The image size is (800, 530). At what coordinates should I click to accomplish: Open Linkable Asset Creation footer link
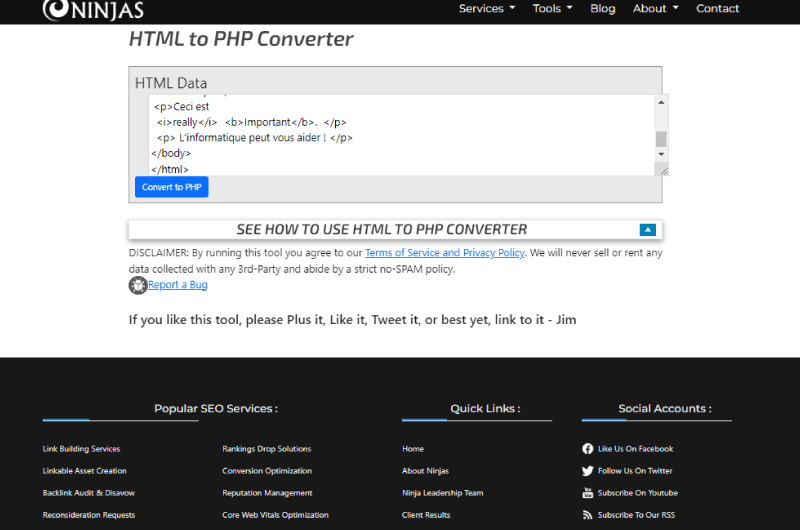tap(85, 471)
